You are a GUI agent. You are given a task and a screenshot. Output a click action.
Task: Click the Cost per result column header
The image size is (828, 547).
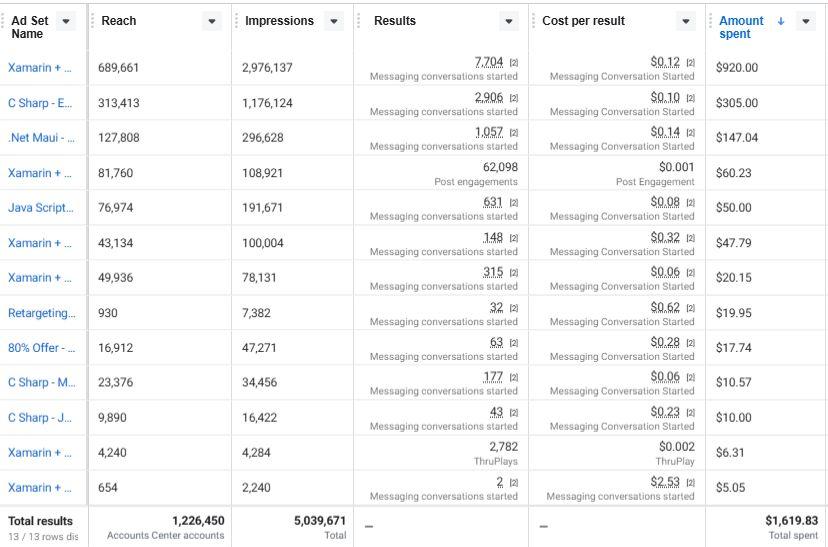point(584,21)
